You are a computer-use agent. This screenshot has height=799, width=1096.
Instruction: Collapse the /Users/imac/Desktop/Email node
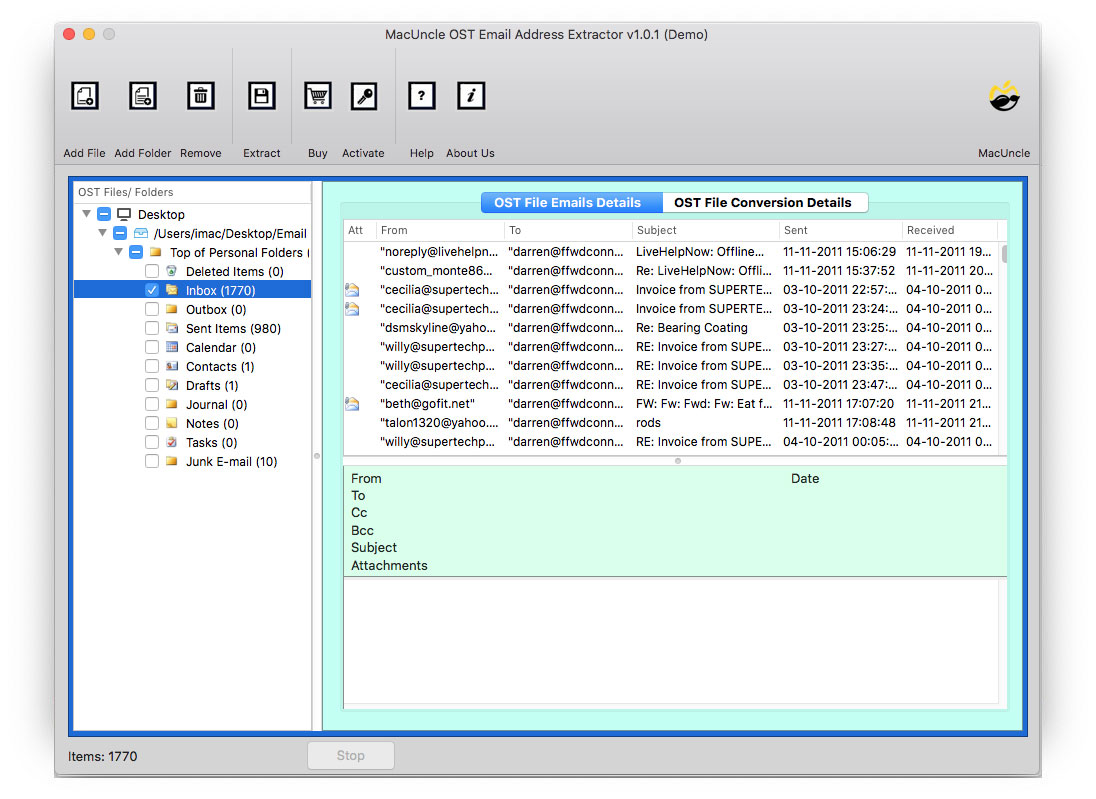coord(103,233)
